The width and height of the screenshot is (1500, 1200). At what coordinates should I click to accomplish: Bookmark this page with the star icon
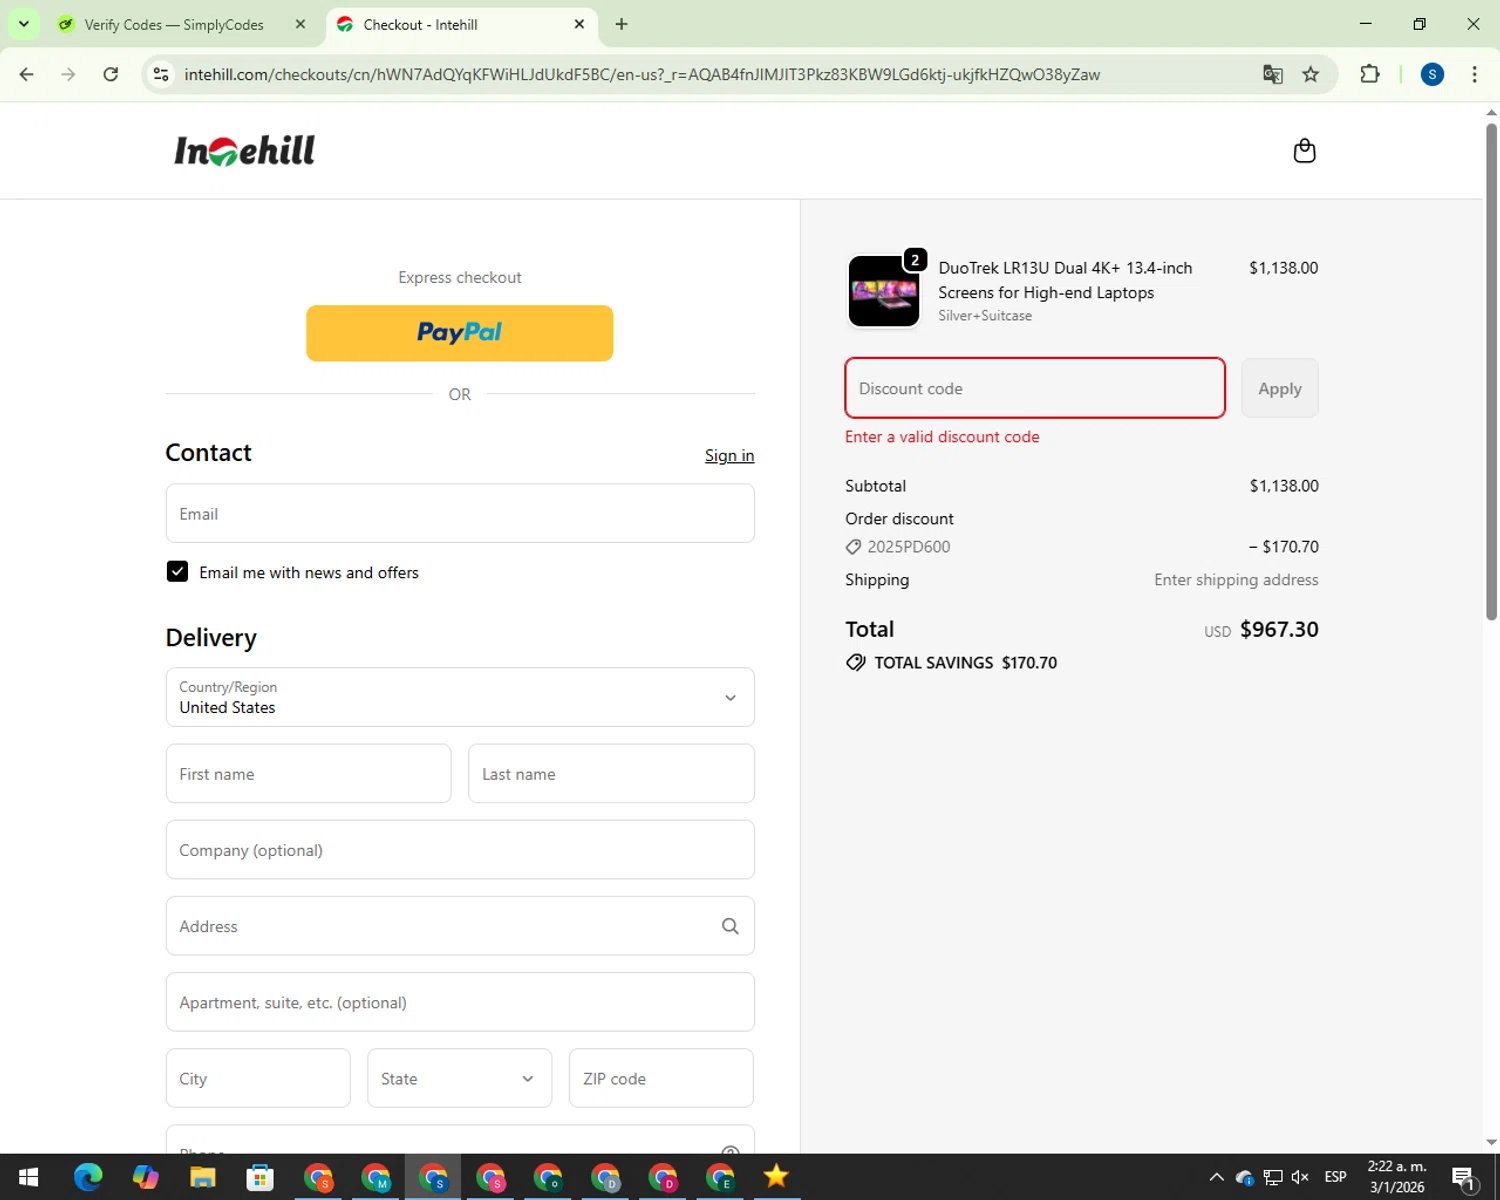coord(1310,74)
